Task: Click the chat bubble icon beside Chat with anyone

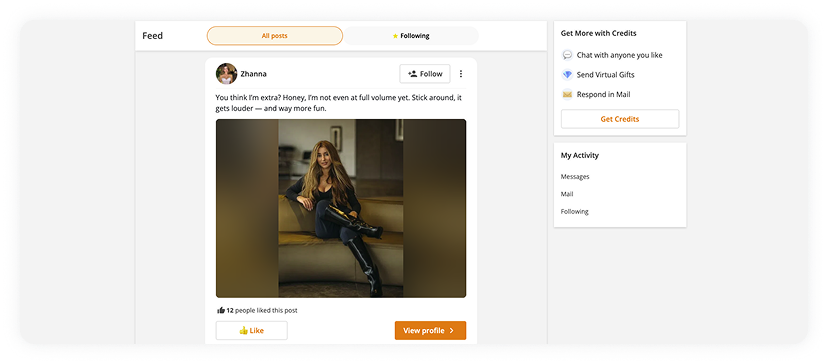Action: tap(567, 55)
